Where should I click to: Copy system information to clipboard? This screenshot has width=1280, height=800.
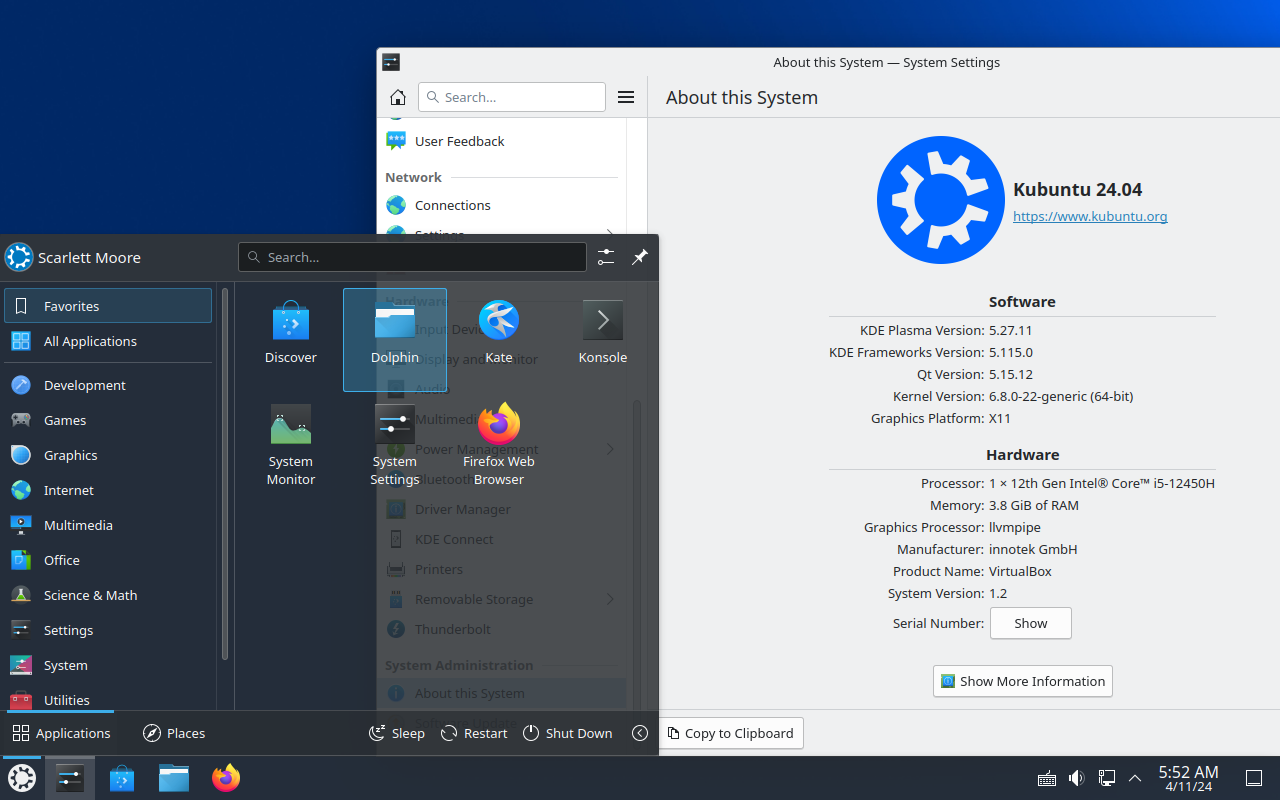coord(730,733)
